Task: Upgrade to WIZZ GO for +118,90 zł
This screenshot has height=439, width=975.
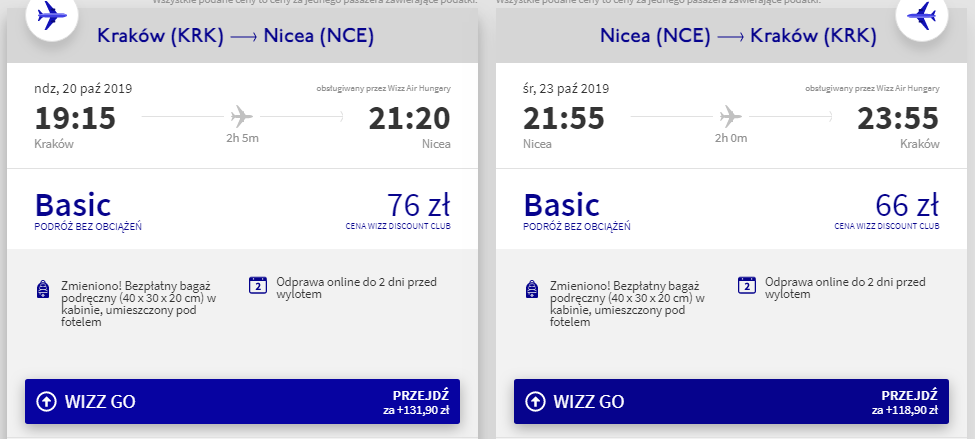Action: coord(731,402)
